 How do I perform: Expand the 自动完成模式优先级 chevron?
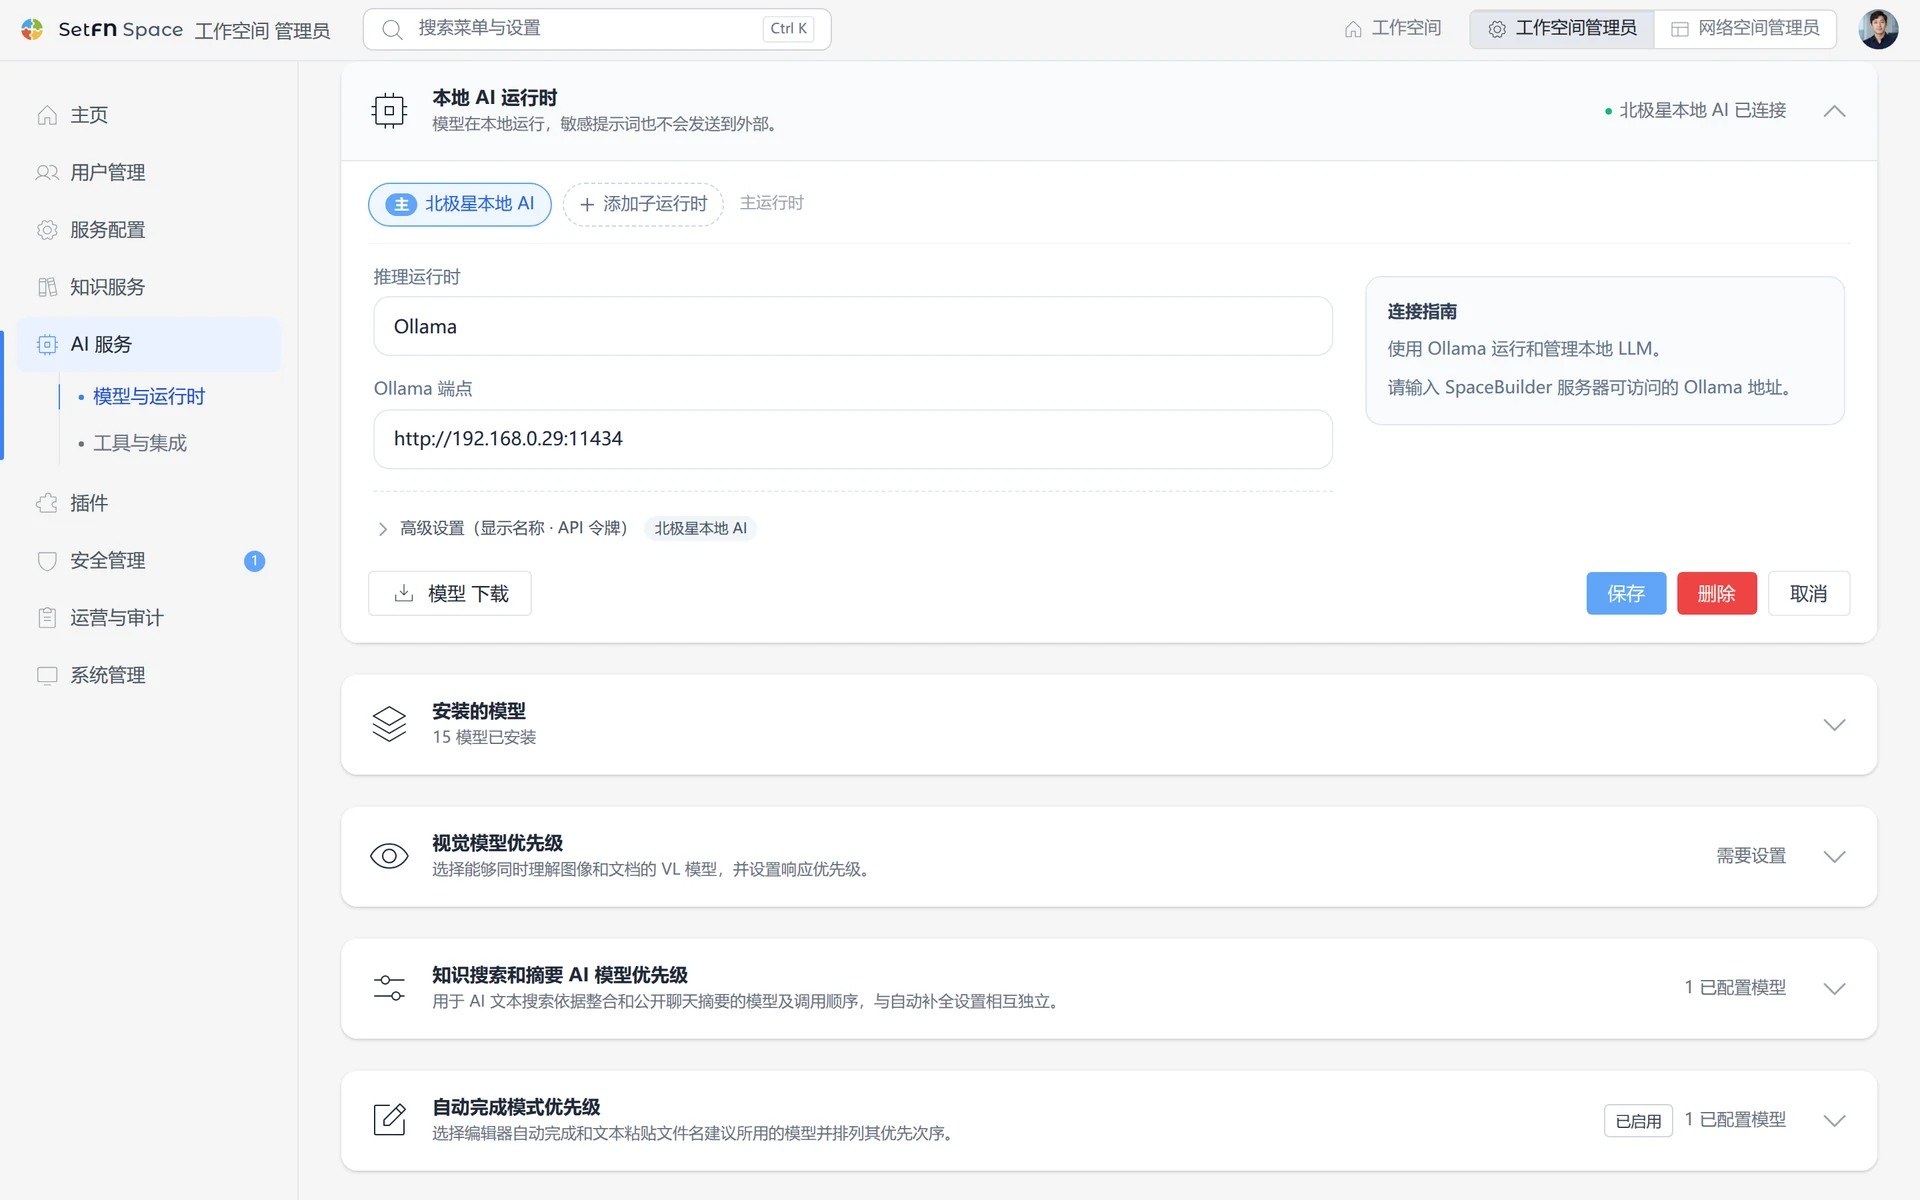pos(1834,1120)
